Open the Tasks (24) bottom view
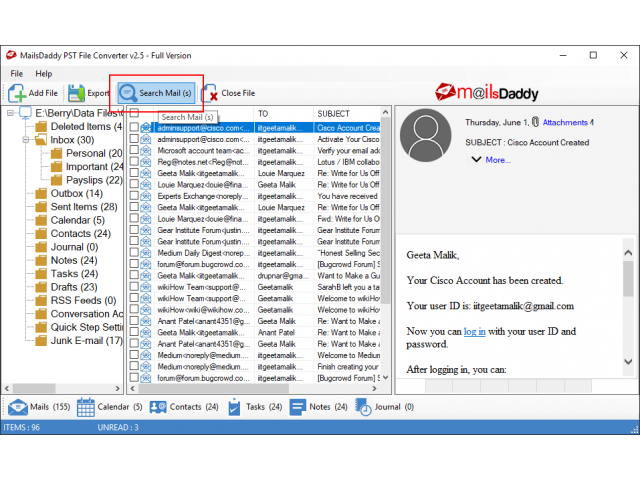Image resolution: width=640 pixels, height=480 pixels. pos(255,407)
